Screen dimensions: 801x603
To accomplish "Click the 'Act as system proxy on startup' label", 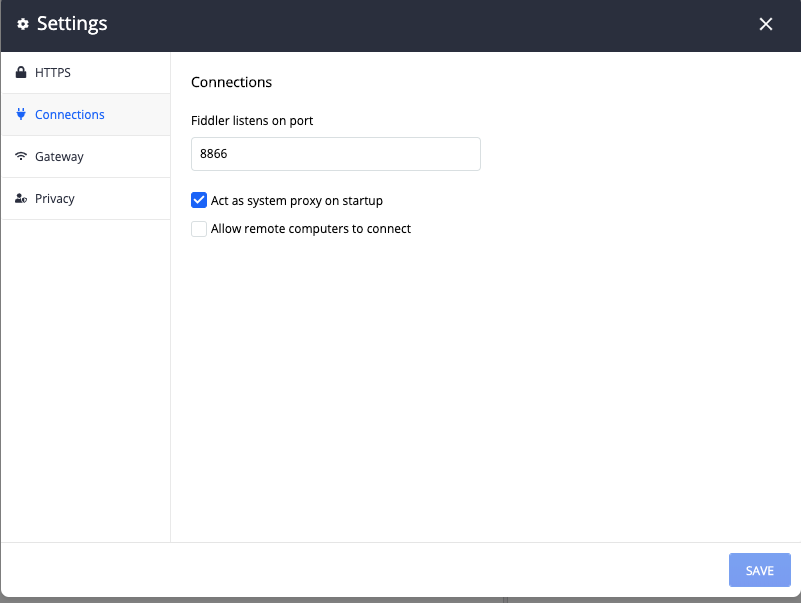I will tap(296, 201).
